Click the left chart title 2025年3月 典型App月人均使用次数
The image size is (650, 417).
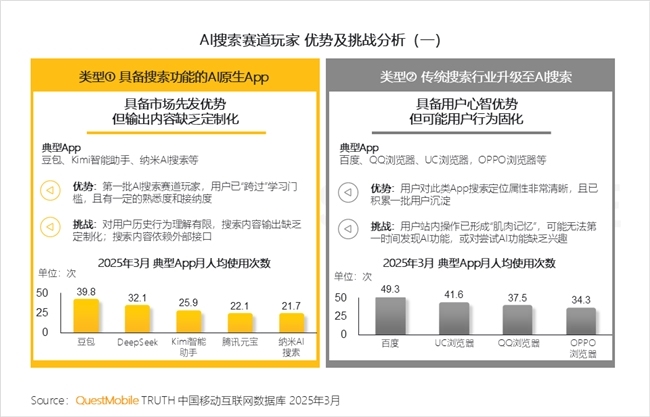[x=184, y=263]
